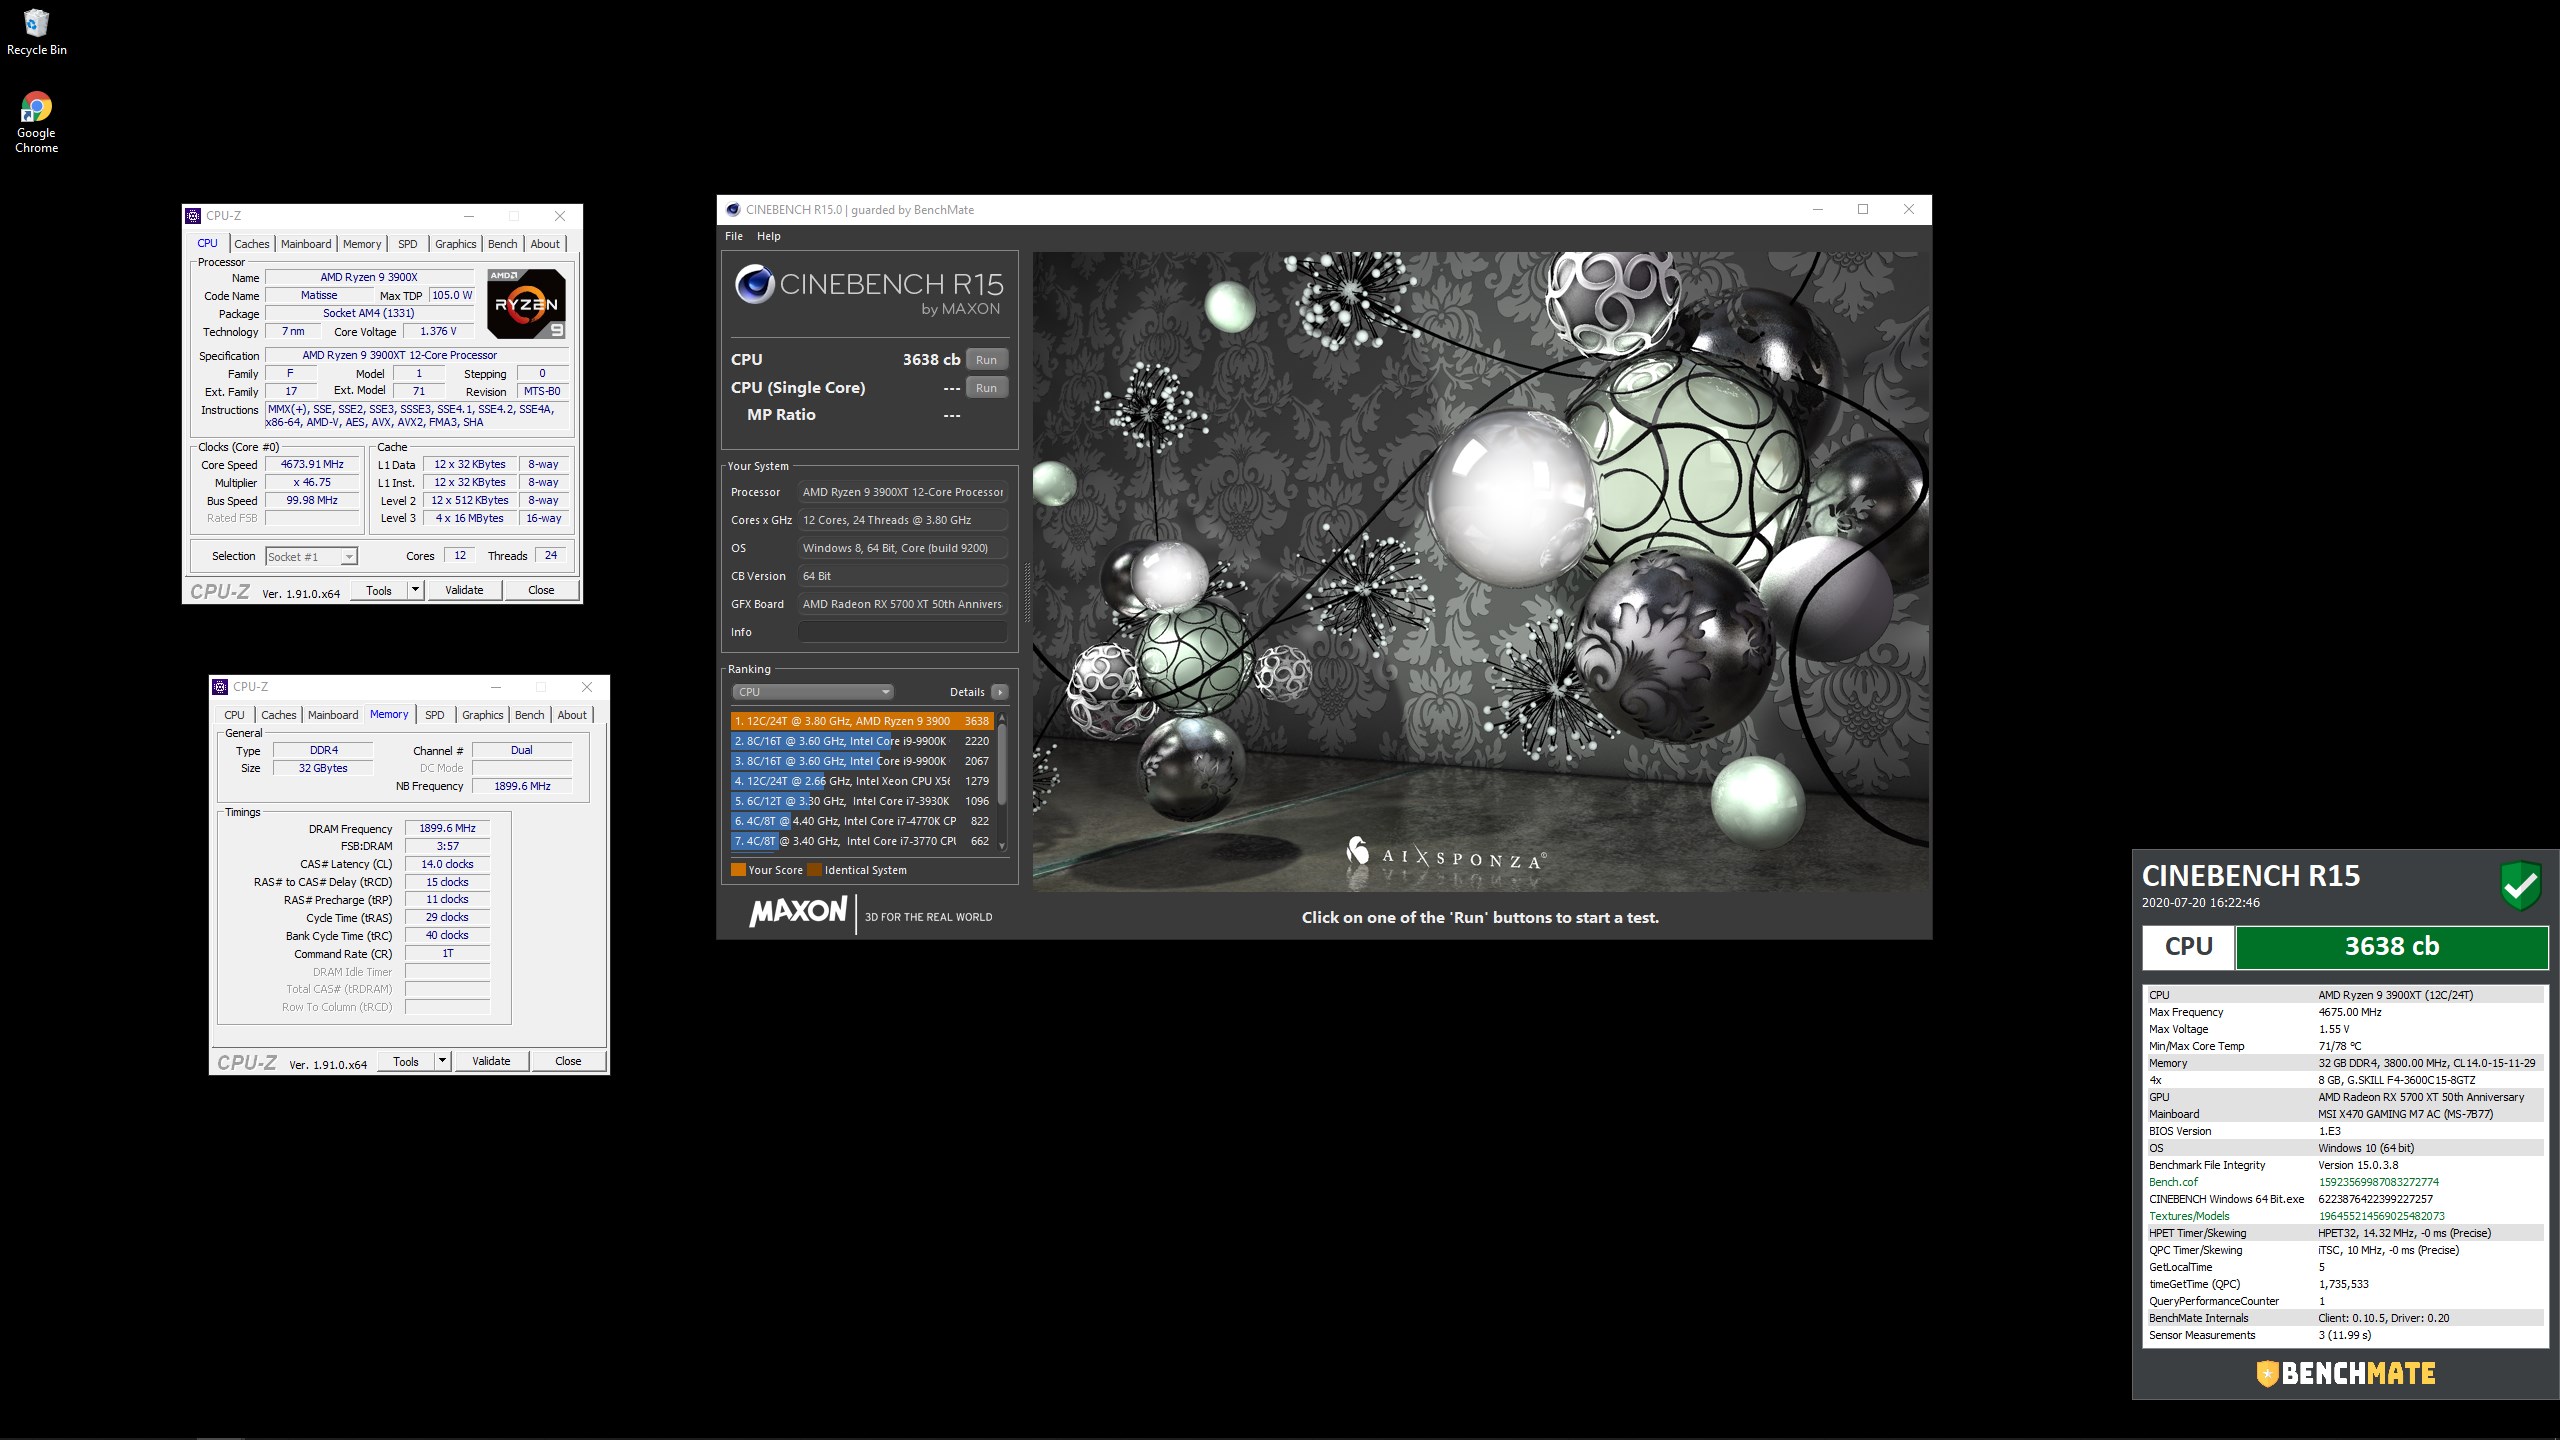Click the Details arrow button in Ranking

(x=999, y=692)
